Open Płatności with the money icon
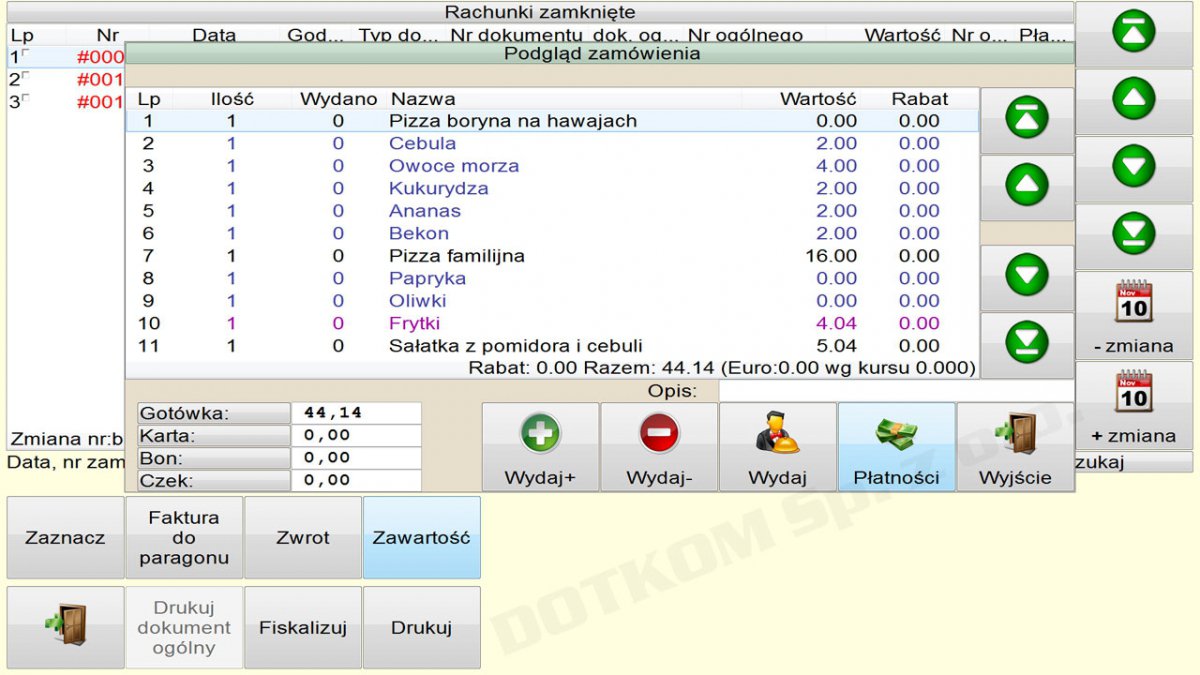Viewport: 1200px width, 675px height. pyautogui.click(x=896, y=434)
